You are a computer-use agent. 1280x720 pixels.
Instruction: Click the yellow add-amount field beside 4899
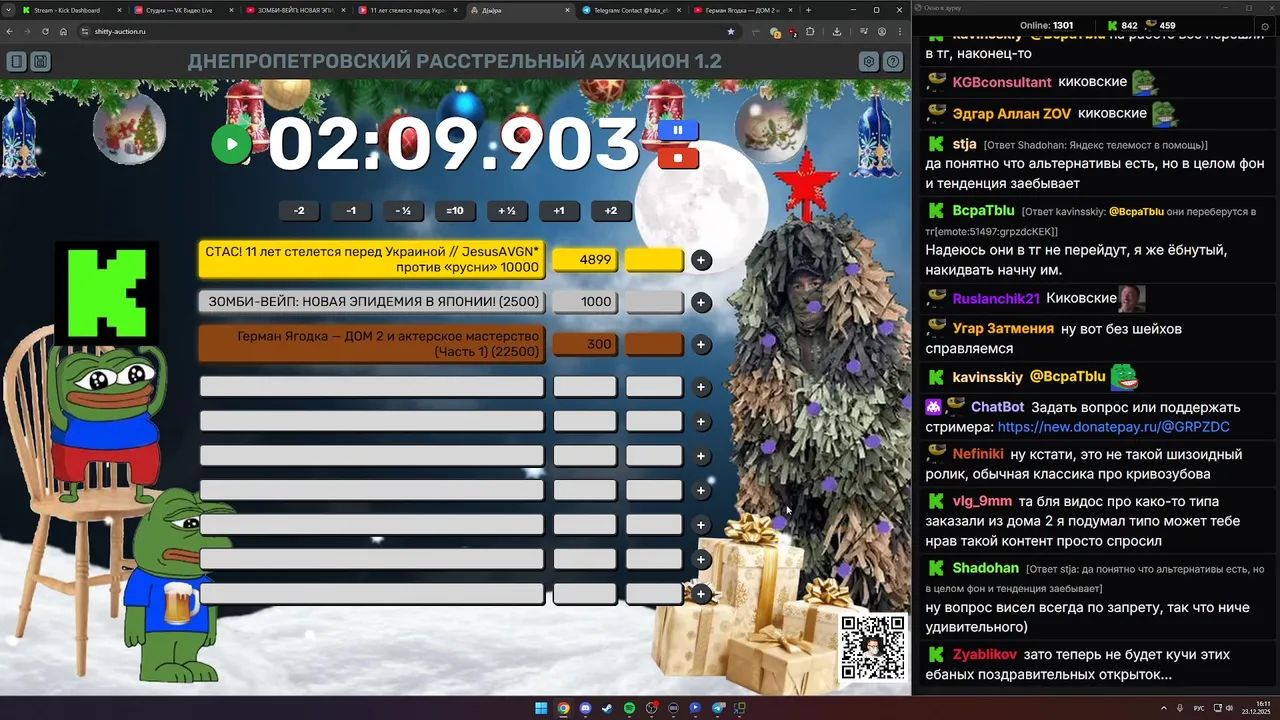pyautogui.click(x=654, y=260)
